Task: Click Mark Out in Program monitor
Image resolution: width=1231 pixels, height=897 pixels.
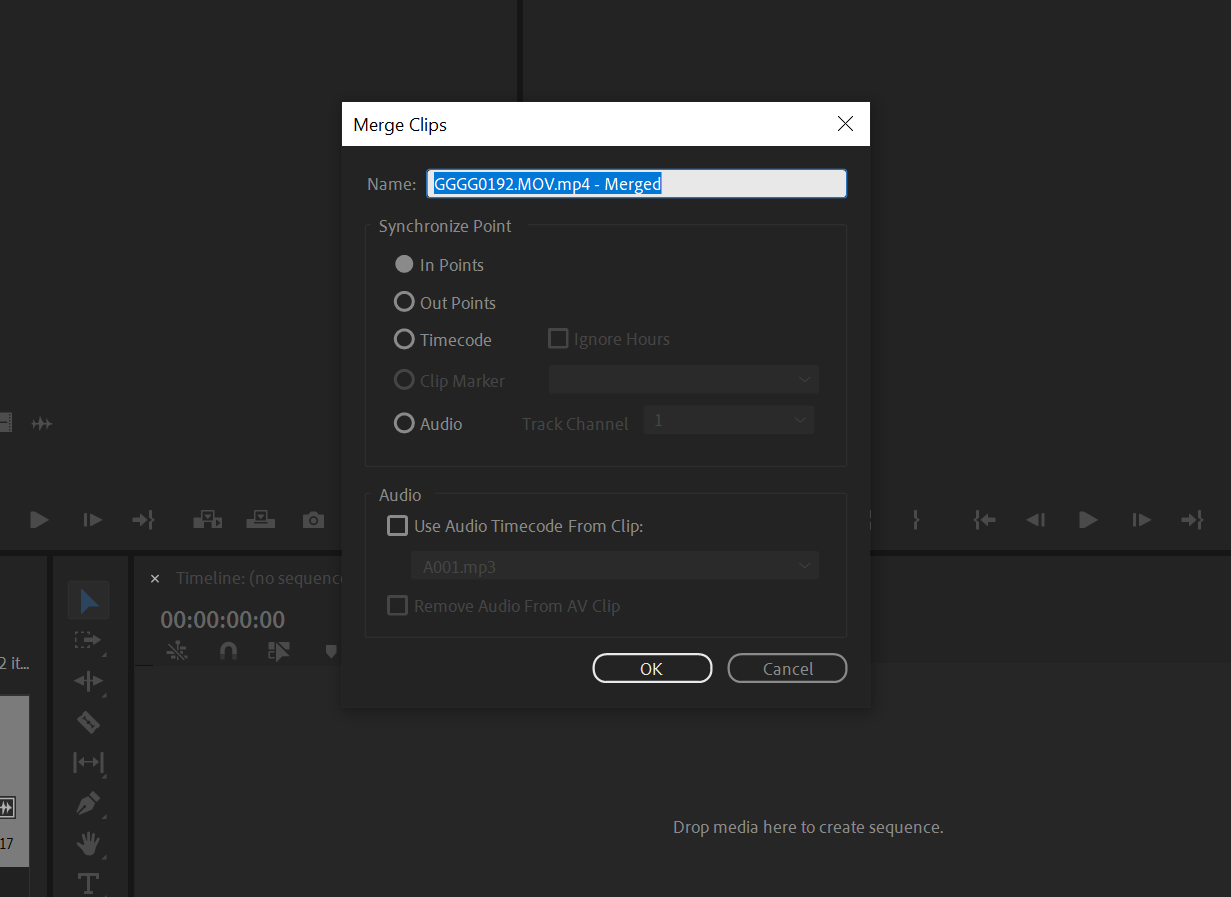Action: tap(915, 520)
